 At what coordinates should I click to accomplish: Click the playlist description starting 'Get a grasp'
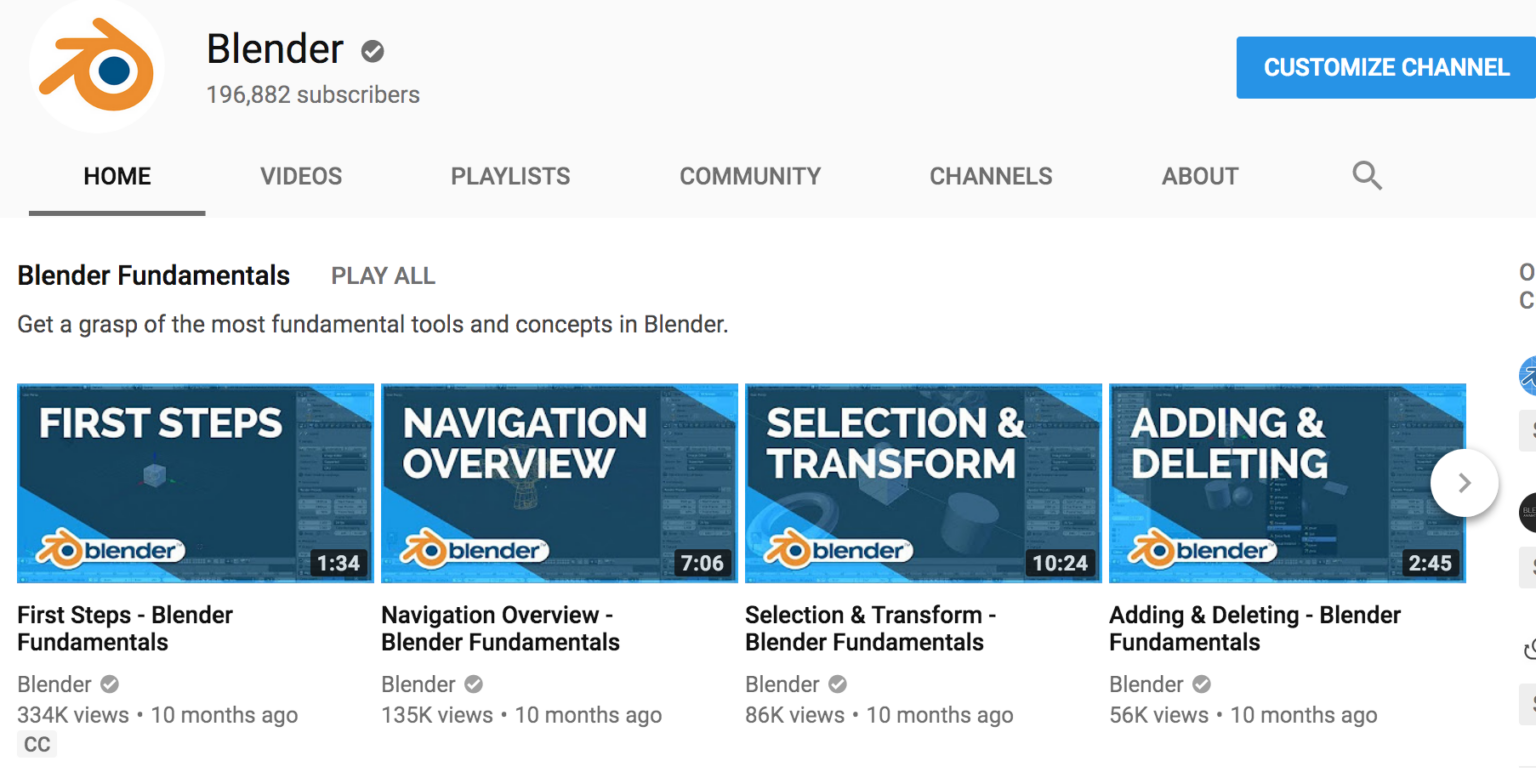[373, 325]
